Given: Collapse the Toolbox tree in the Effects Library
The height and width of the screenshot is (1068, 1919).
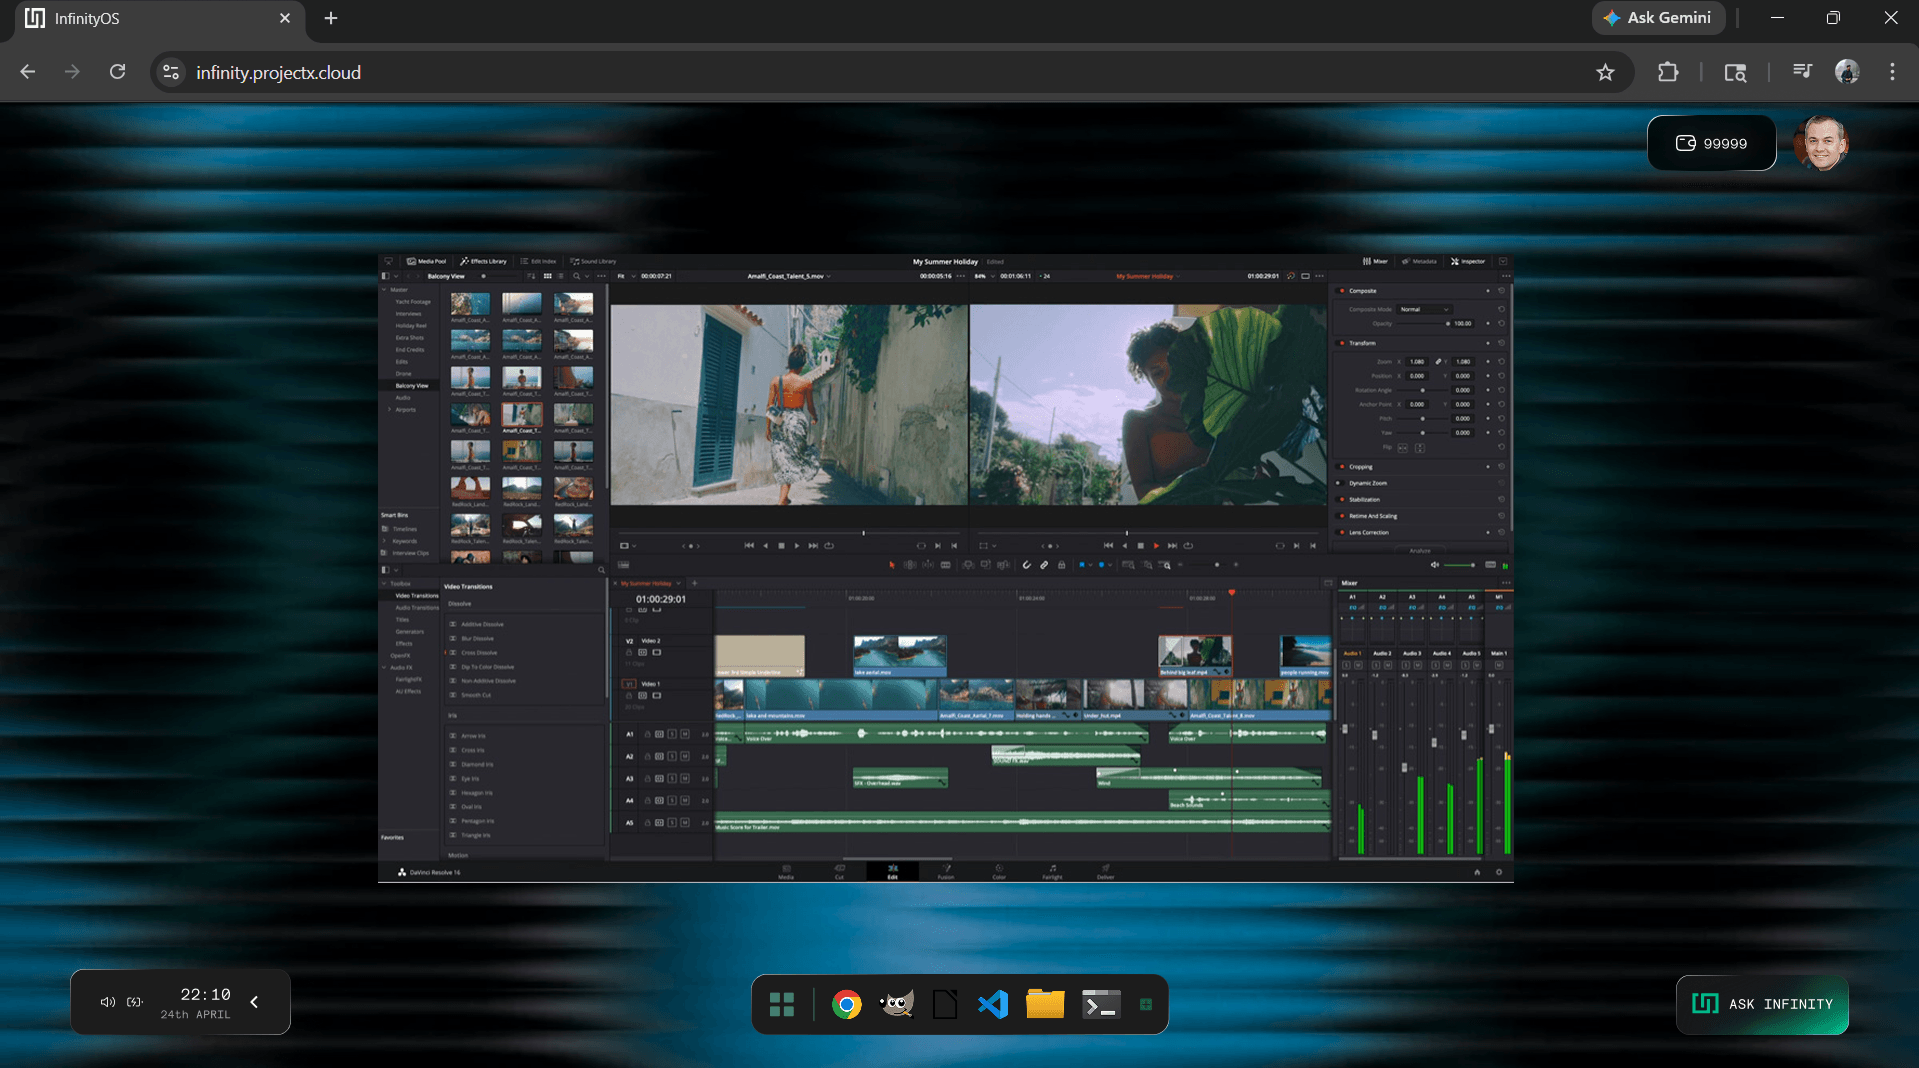Looking at the screenshot, I should click(x=384, y=583).
